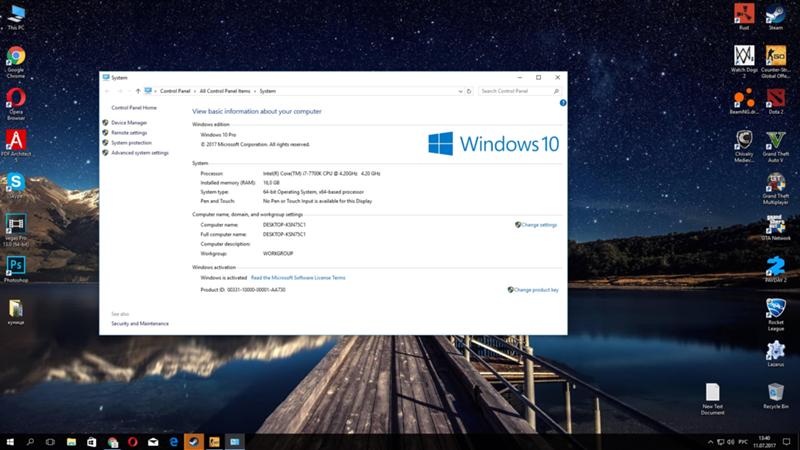
Task: Click the refresh button in address bar
Action: coord(469,91)
